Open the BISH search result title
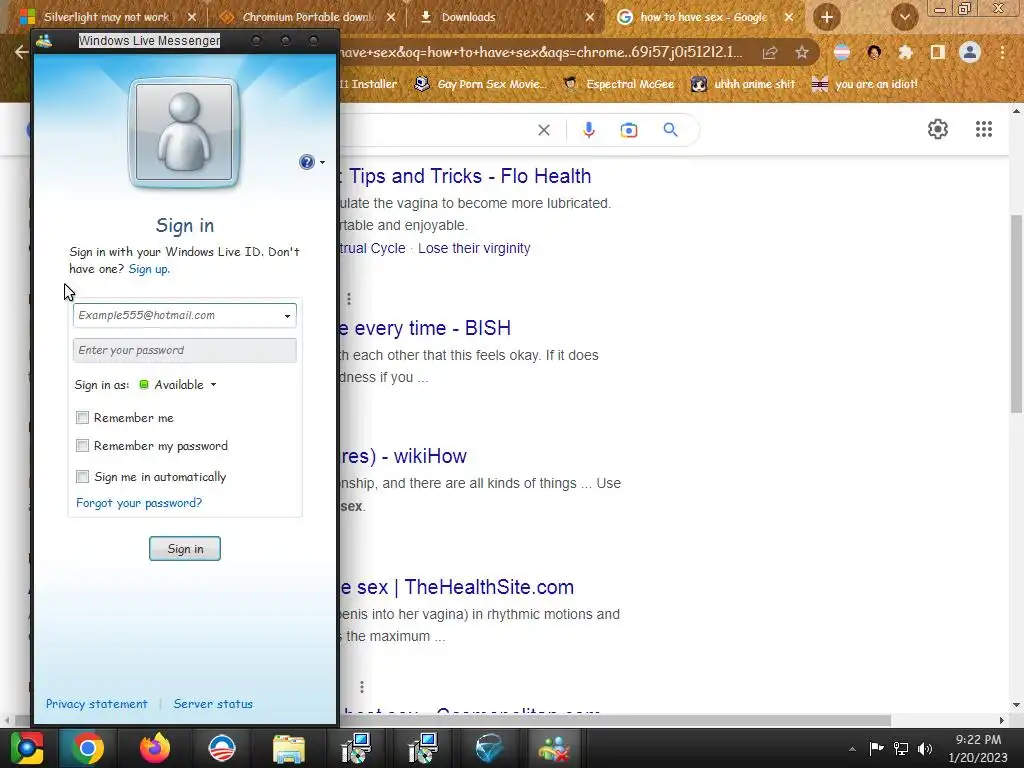The image size is (1024, 768). [425, 328]
